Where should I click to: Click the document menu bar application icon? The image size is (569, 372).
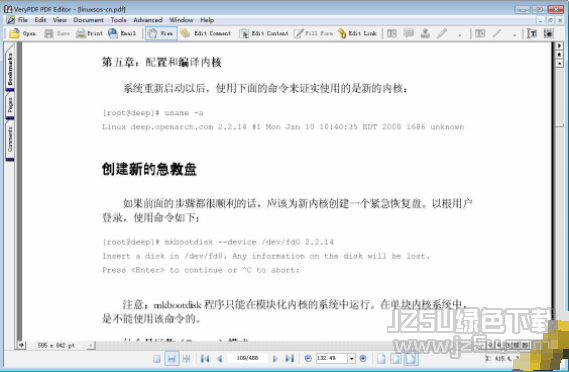click(x=11, y=20)
